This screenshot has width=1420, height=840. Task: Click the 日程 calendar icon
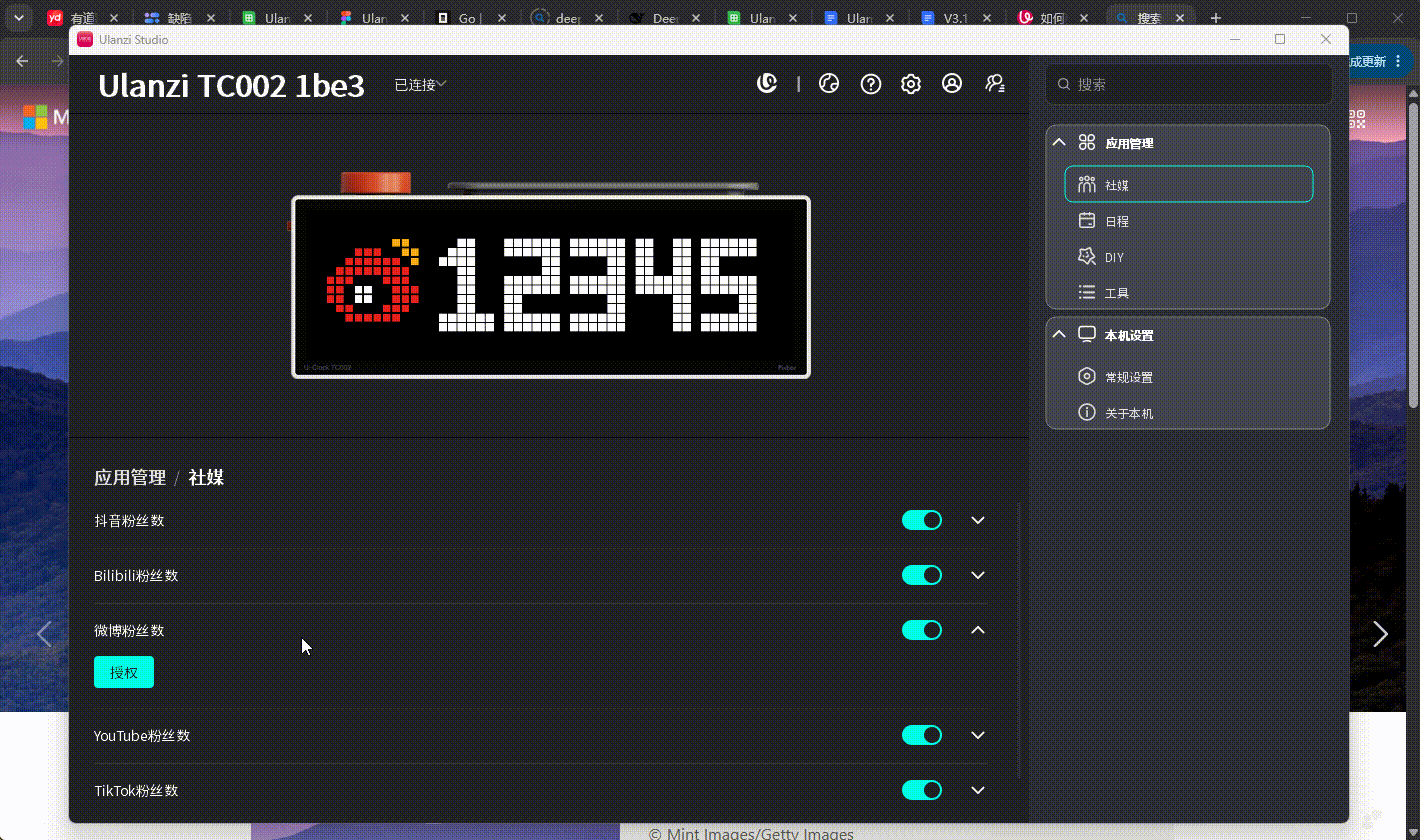coord(1087,221)
